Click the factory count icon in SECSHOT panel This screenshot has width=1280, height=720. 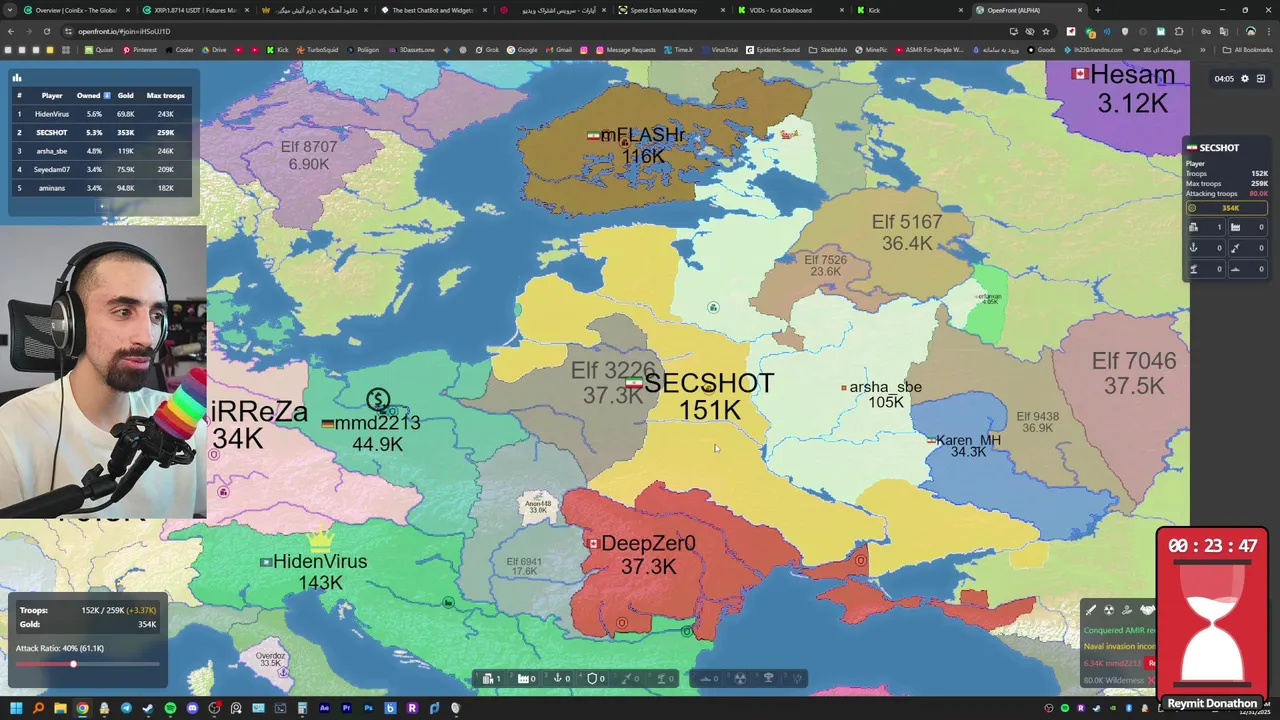click(1235, 227)
